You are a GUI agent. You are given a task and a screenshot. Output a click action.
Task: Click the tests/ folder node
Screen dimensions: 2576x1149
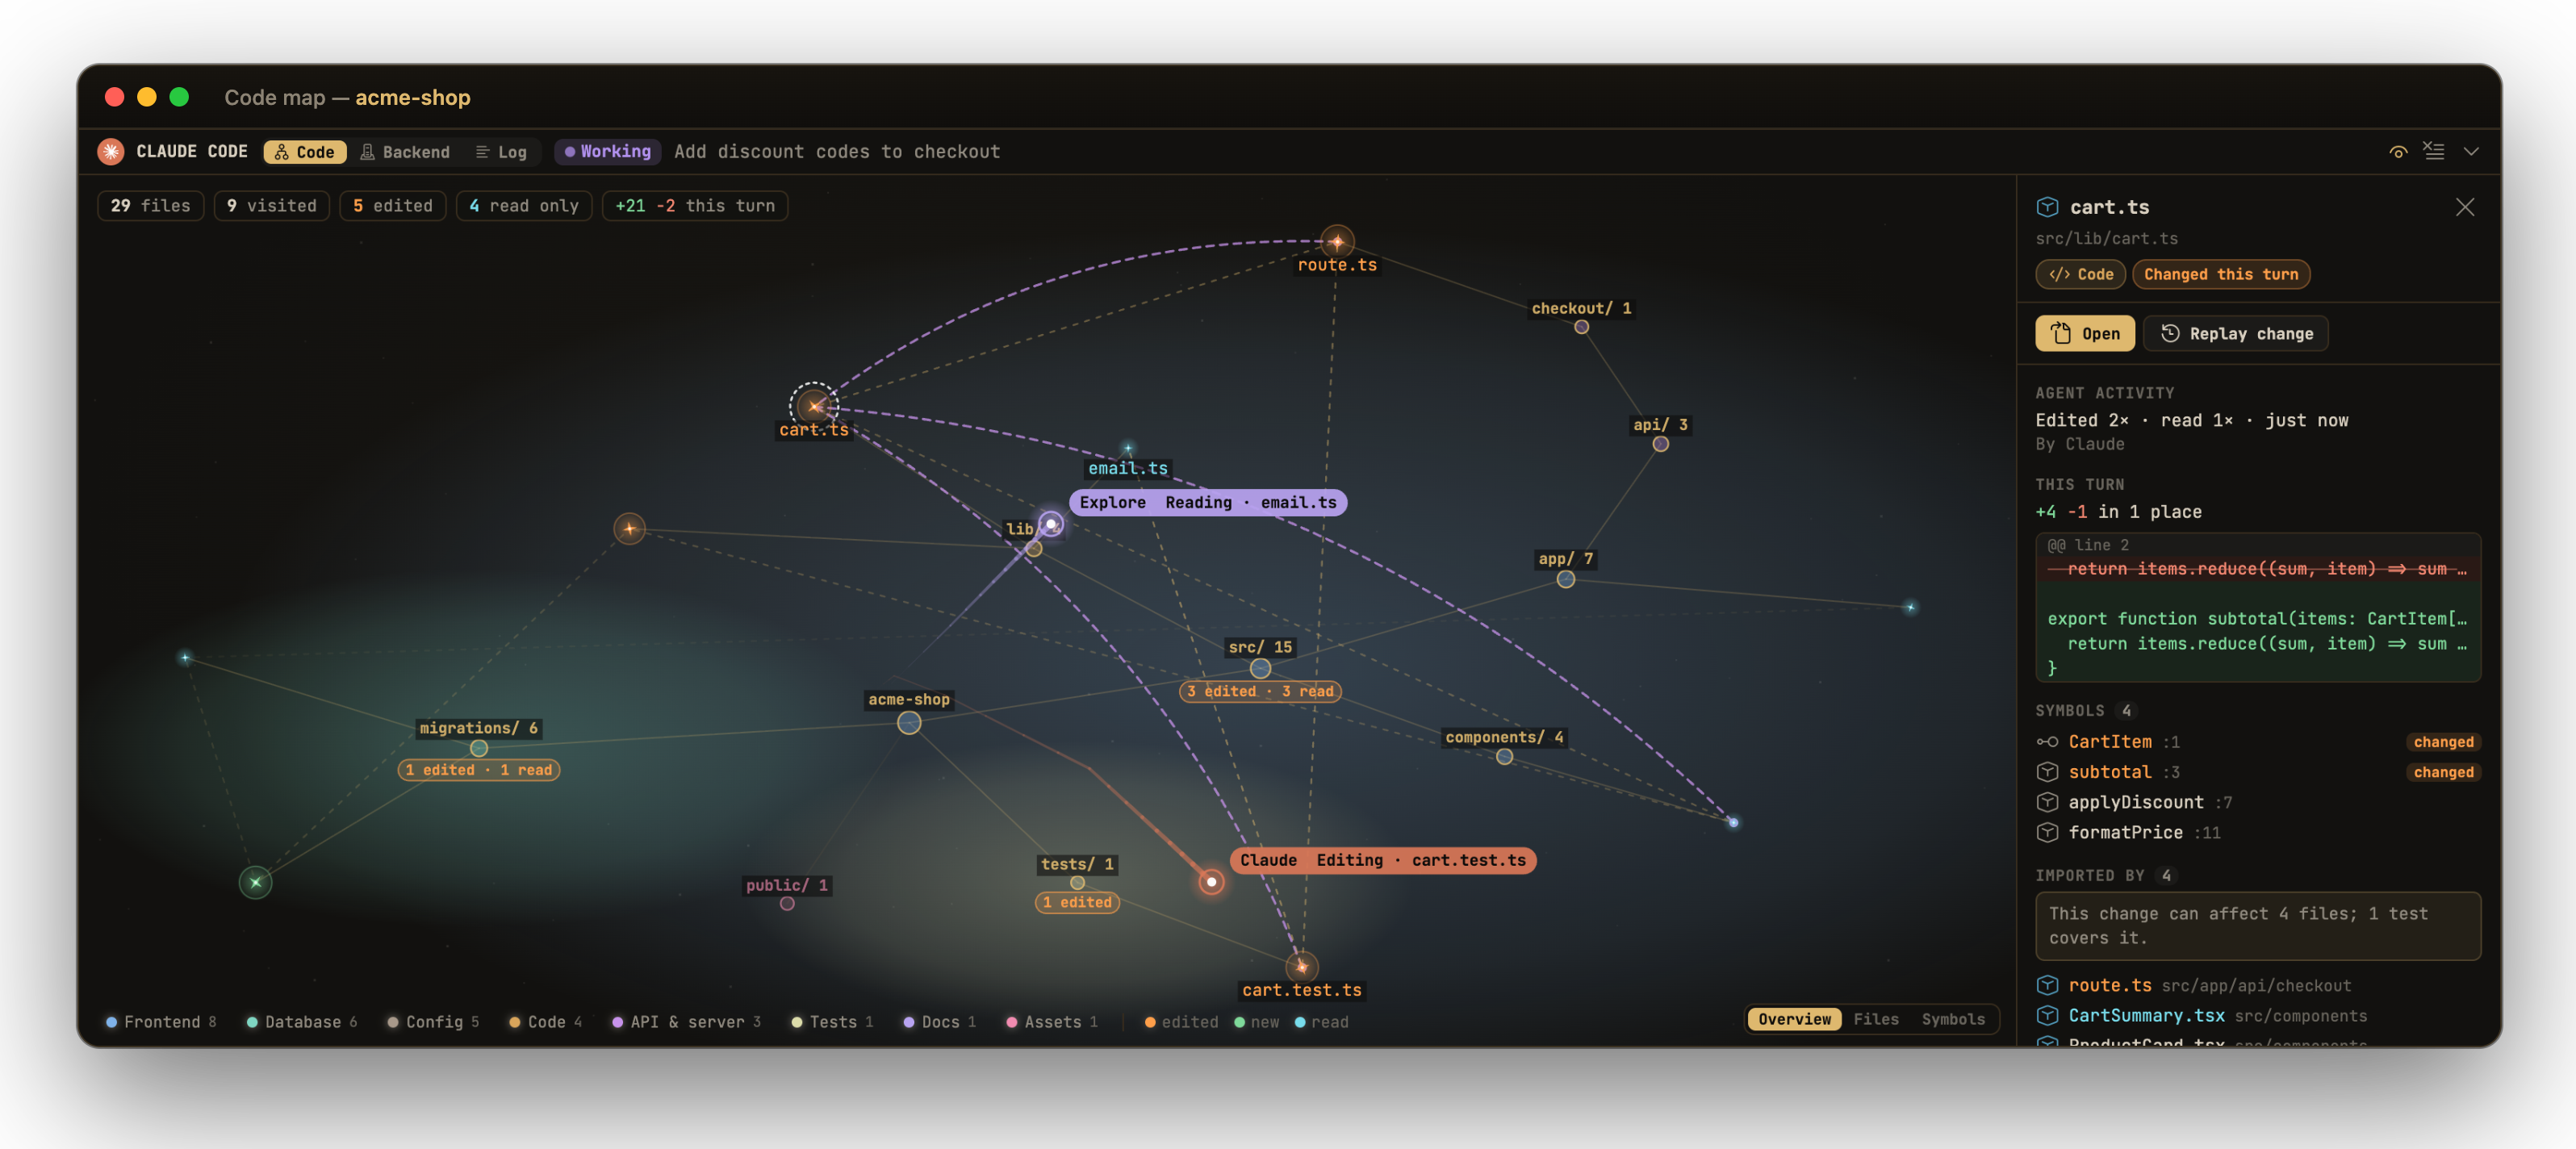[x=1077, y=883]
